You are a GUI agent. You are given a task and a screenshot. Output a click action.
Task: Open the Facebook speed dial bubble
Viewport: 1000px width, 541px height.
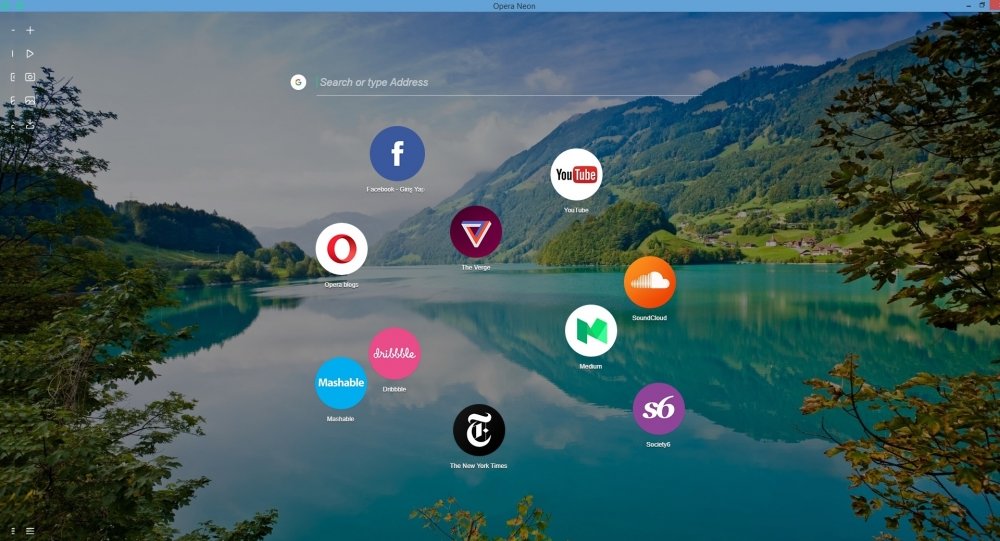tap(397, 153)
